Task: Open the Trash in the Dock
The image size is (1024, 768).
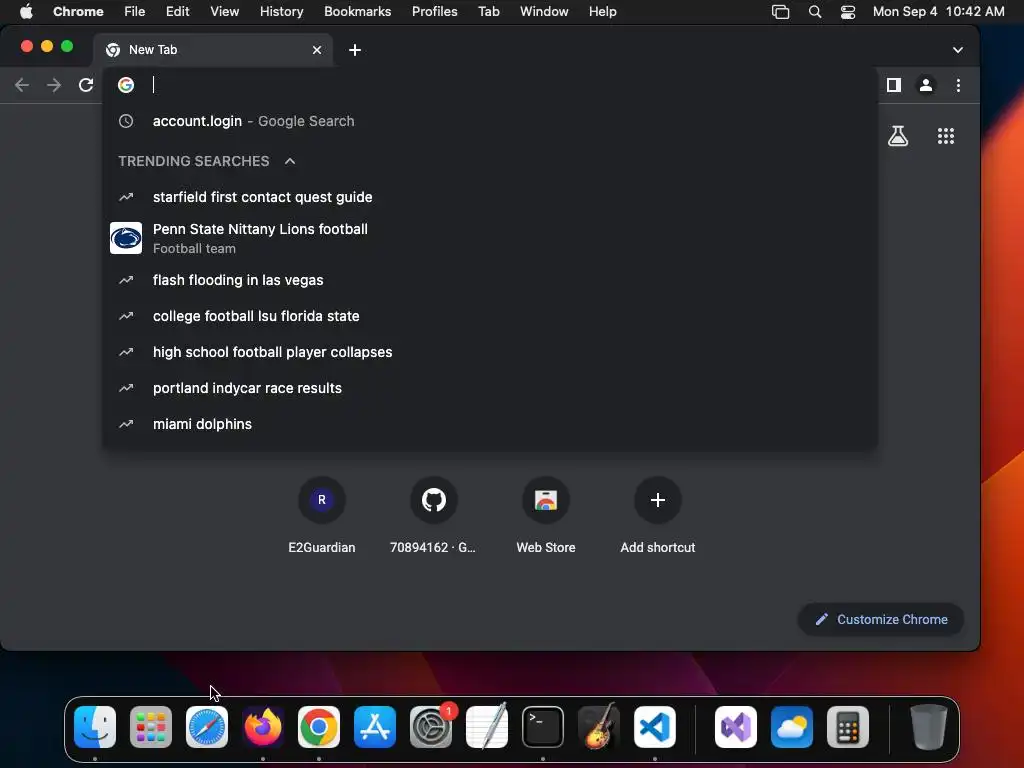Action: tap(929, 727)
